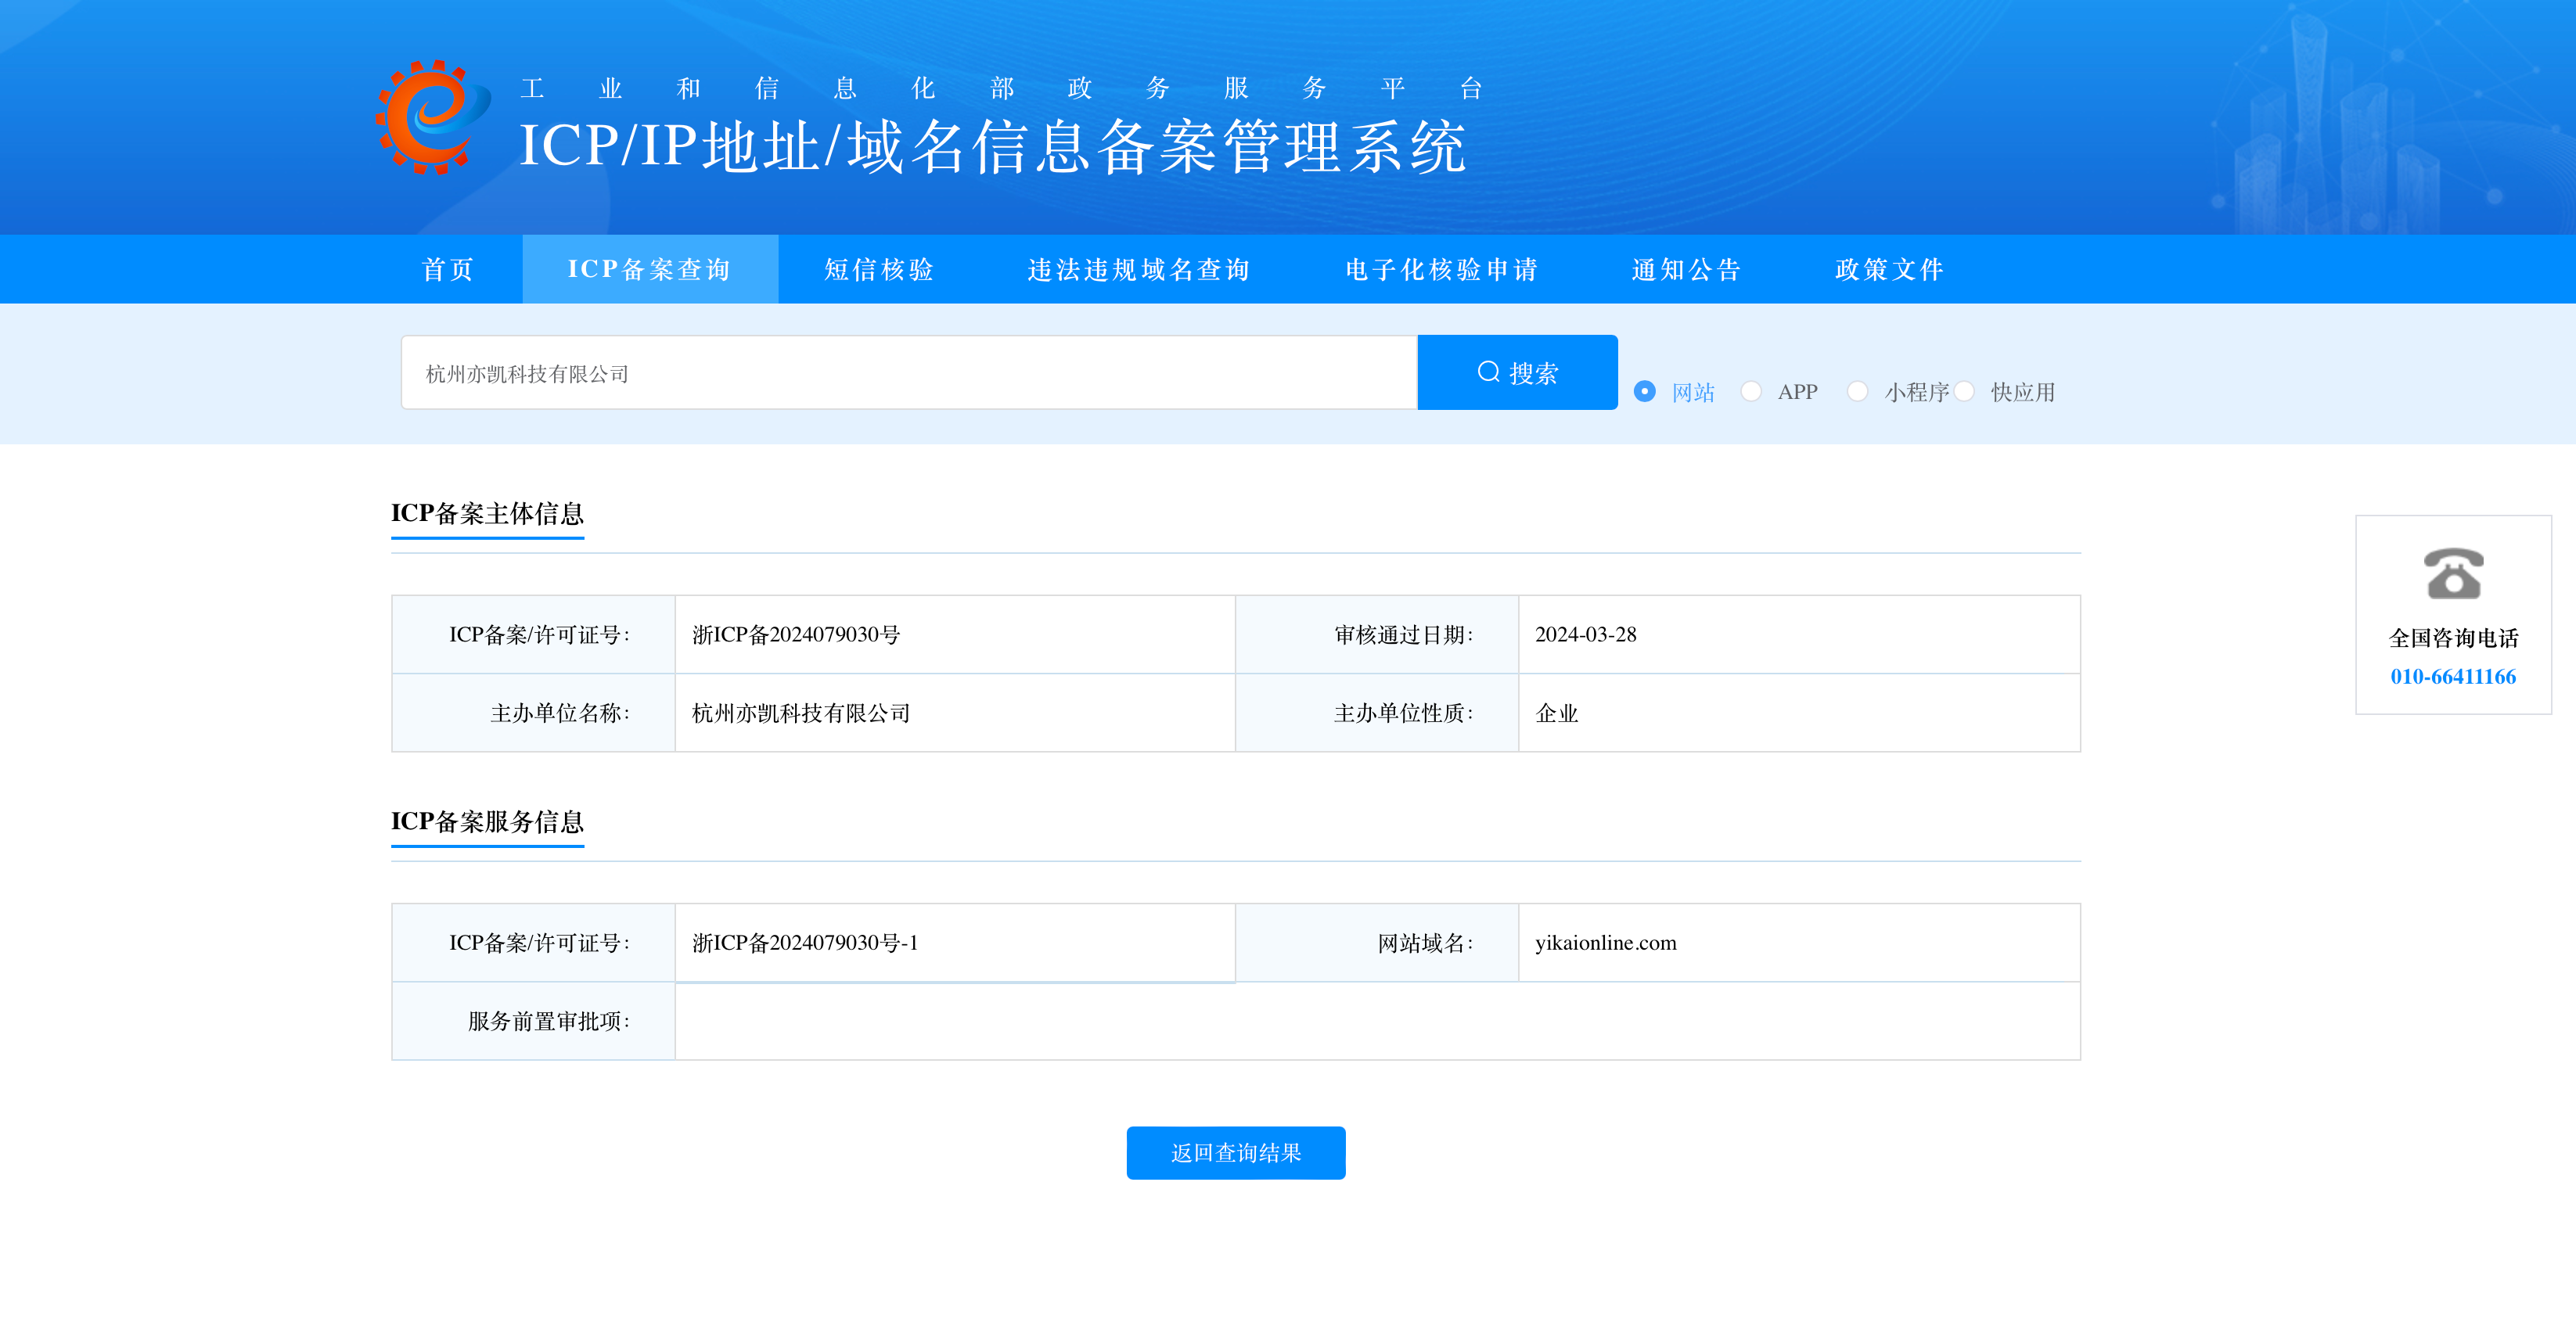Go to the 短信核验 tab
2576x1333 pixels.
click(879, 270)
